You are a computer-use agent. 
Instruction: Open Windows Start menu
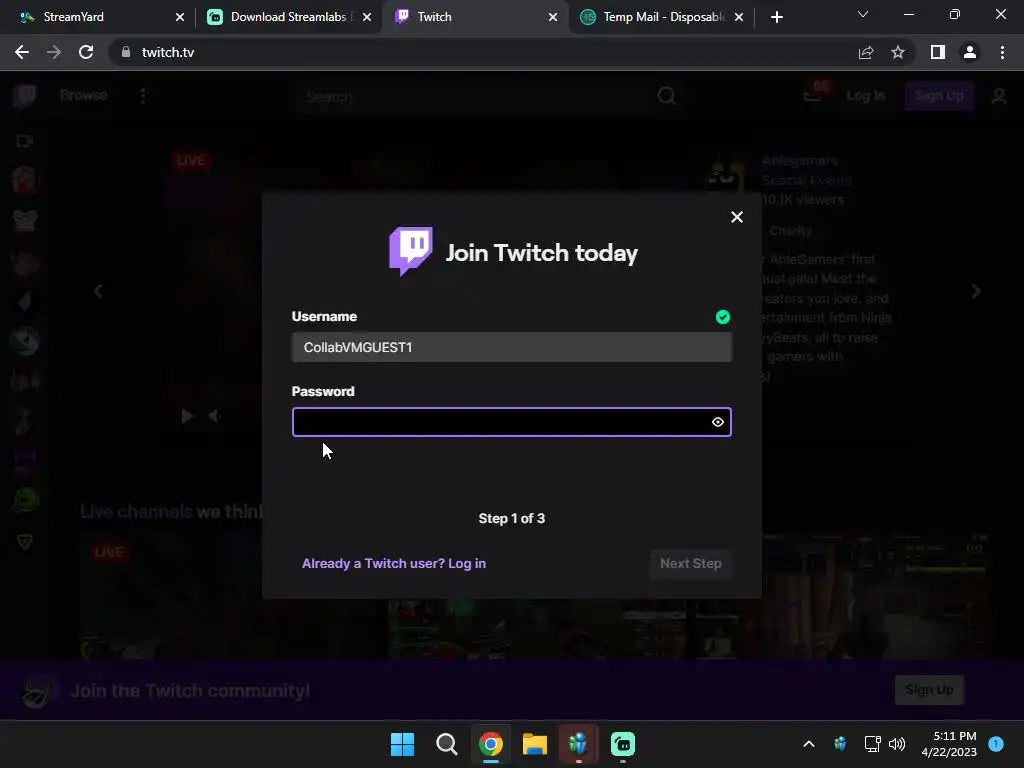coord(402,744)
